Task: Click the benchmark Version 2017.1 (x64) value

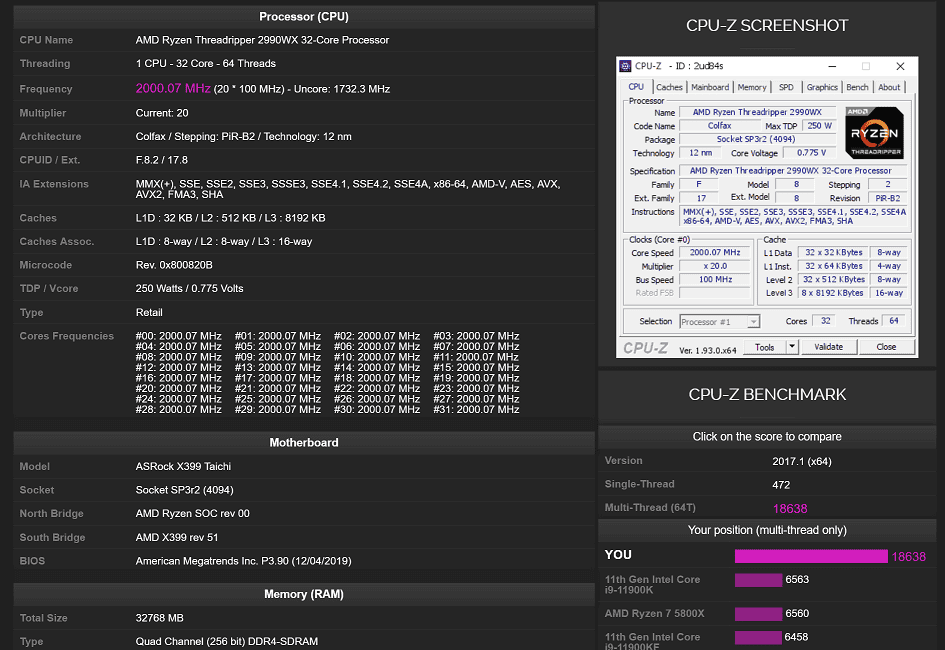Action: pos(802,462)
